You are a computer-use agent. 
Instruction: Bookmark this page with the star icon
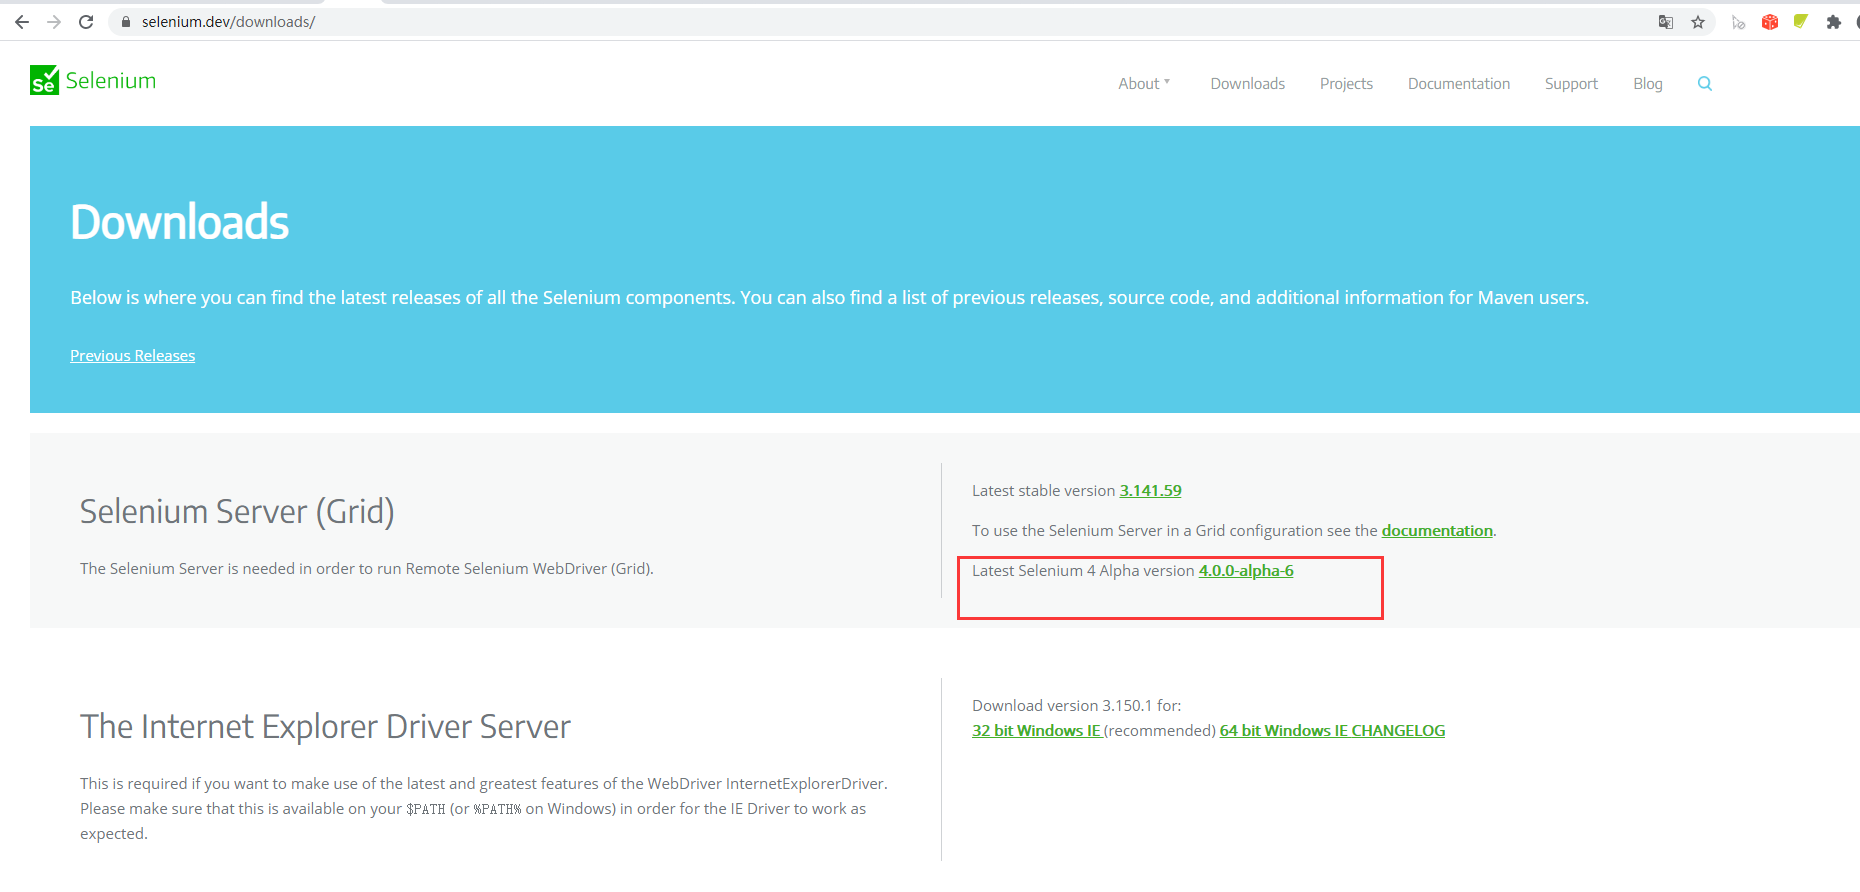click(x=1698, y=22)
